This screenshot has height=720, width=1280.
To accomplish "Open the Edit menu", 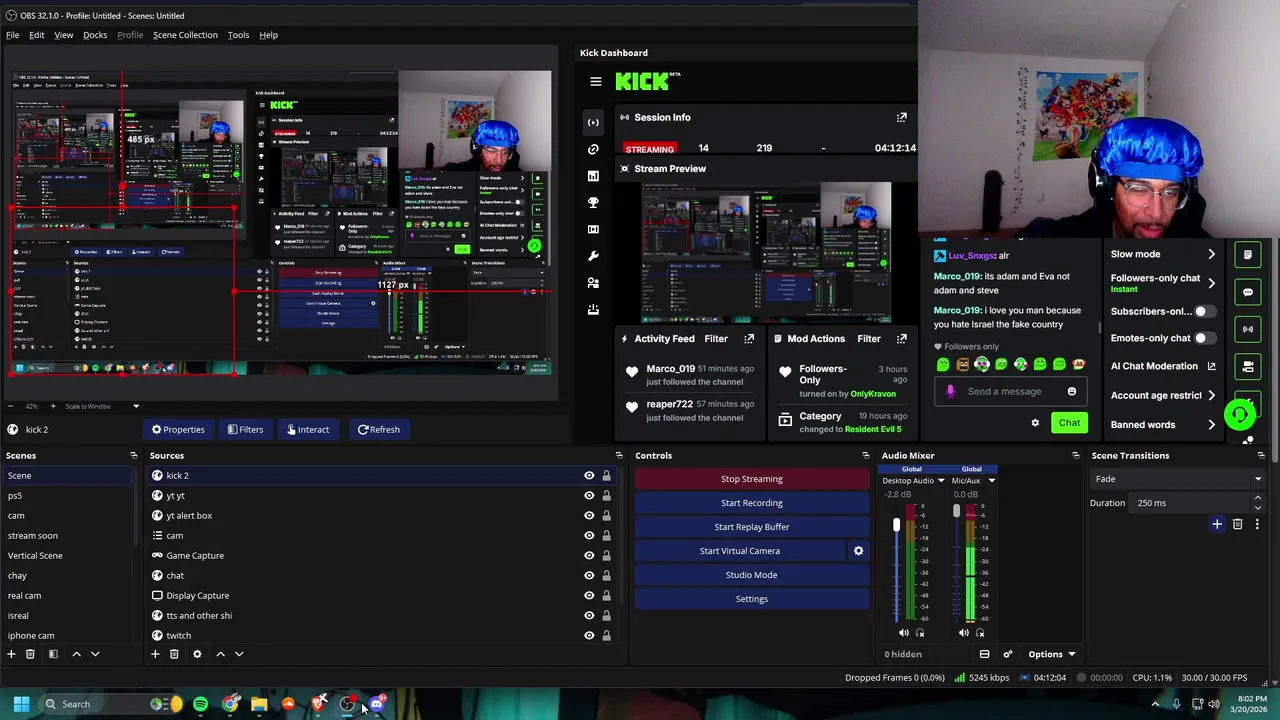I will 36,35.
